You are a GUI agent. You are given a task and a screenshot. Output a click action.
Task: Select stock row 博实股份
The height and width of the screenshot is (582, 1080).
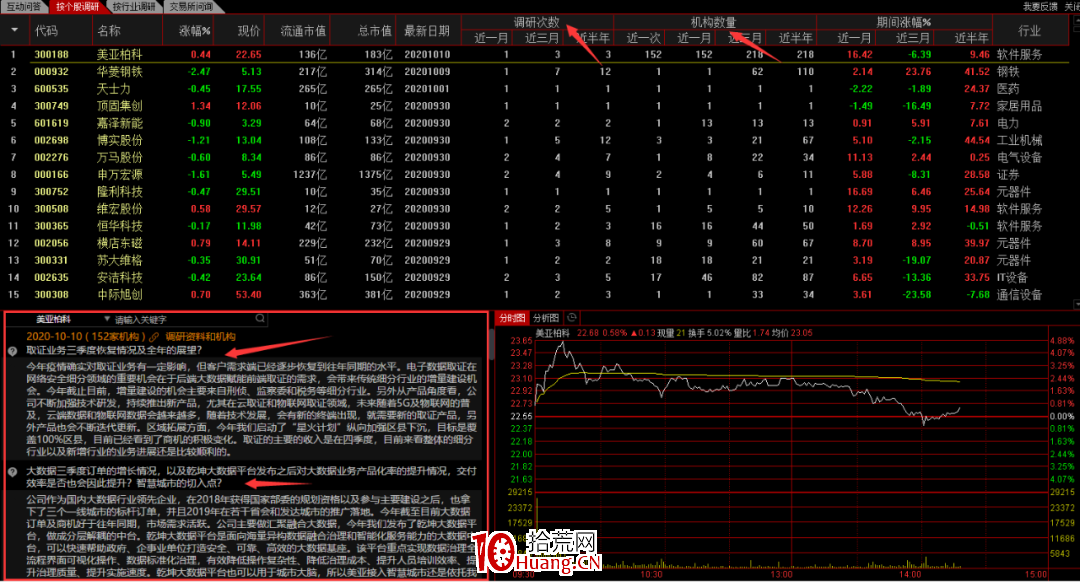coord(536,141)
